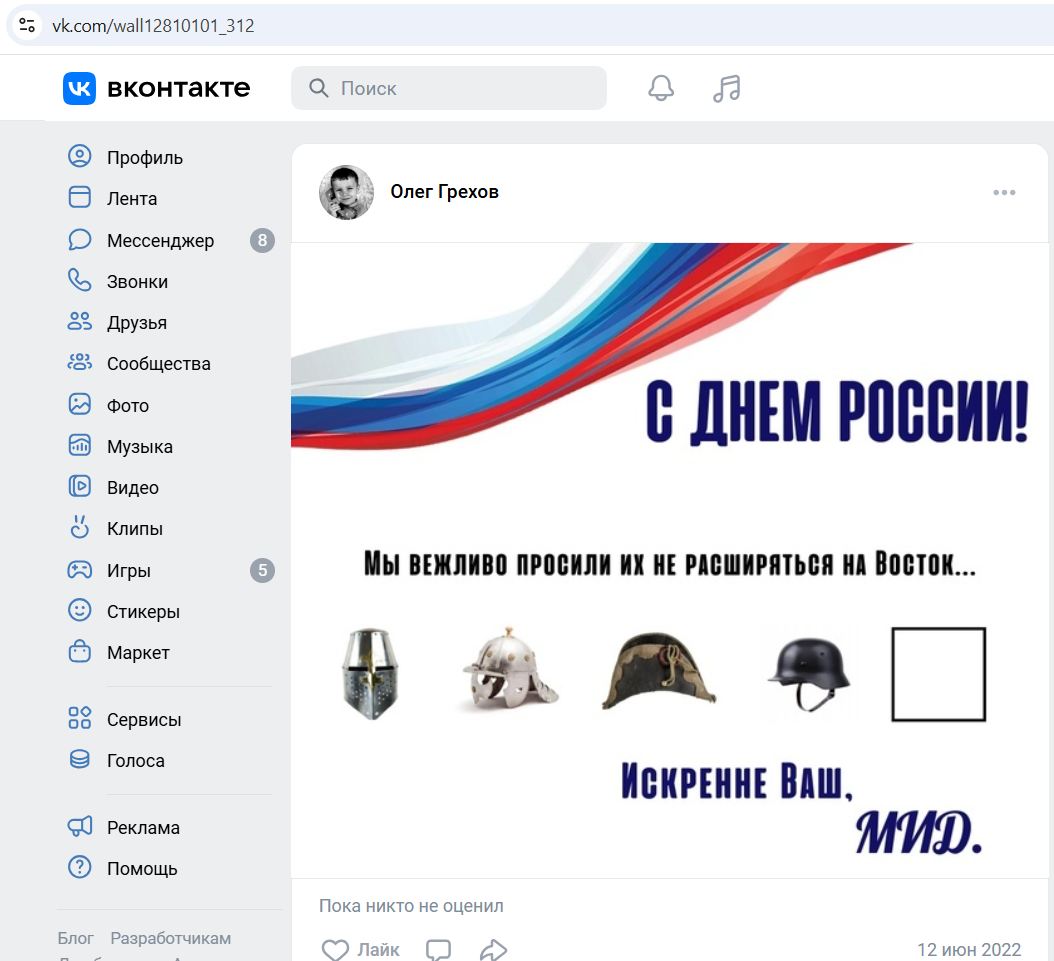The height and width of the screenshot is (961, 1054).
Task: Open the Разработчикам footer link
Action: 170,938
